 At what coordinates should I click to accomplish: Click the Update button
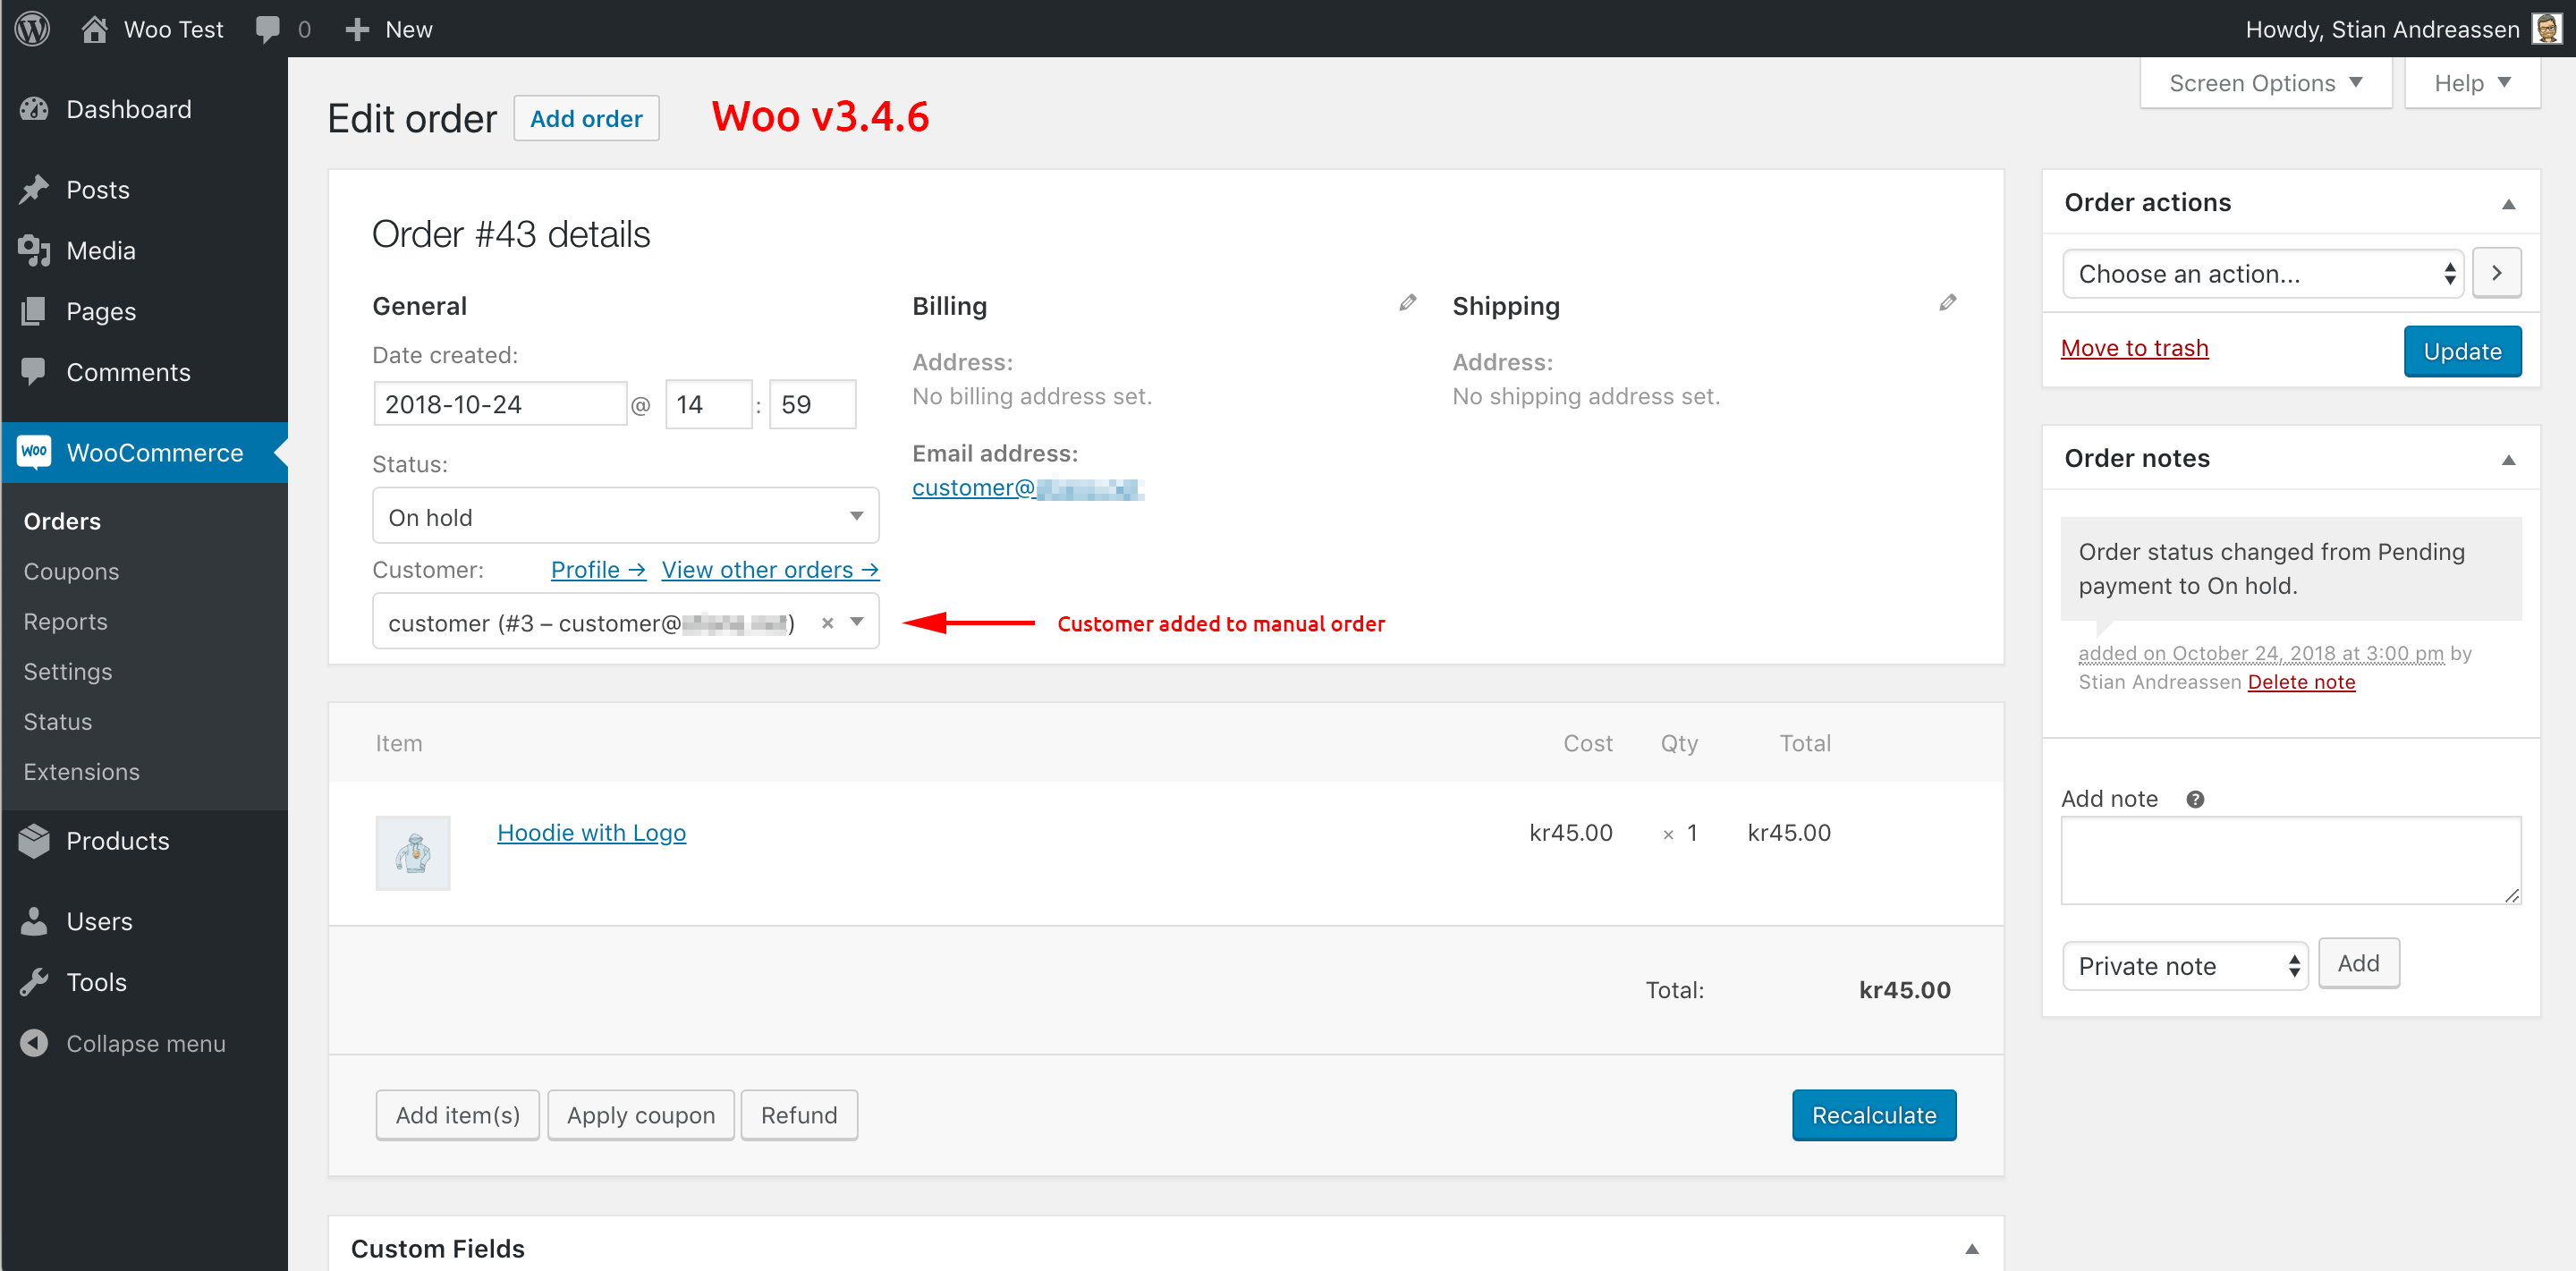click(2462, 351)
